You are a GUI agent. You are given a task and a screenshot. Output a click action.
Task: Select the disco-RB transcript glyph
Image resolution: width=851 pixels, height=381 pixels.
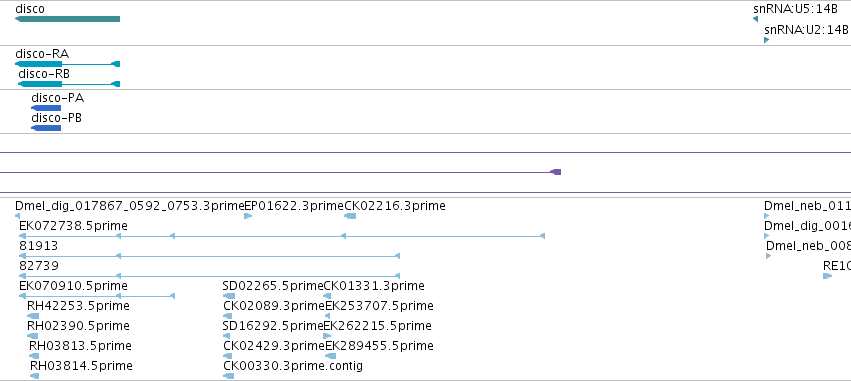point(69,84)
